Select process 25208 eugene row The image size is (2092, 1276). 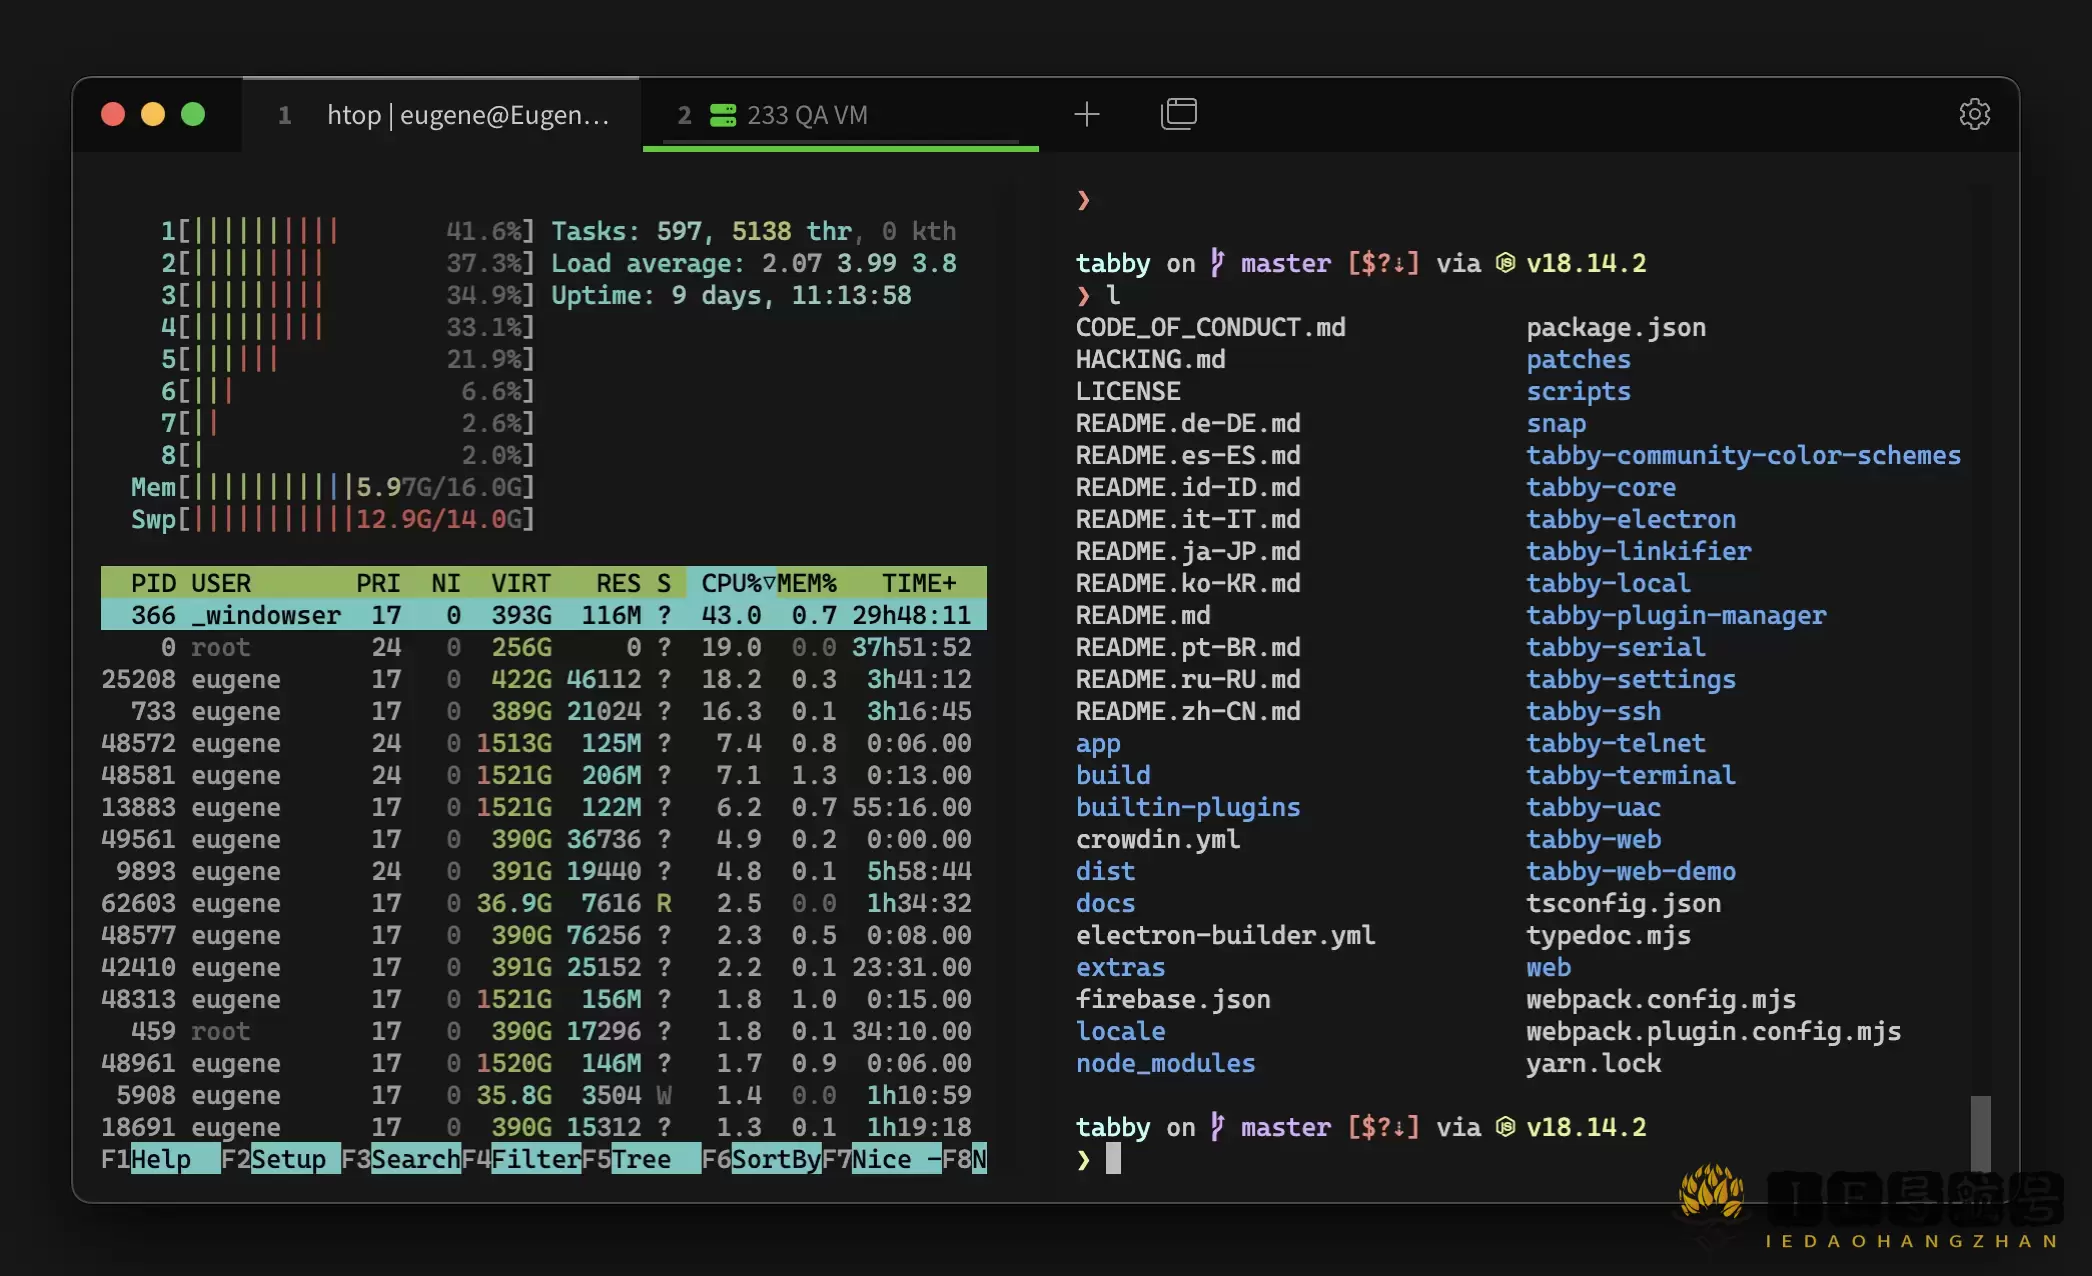[x=544, y=679]
